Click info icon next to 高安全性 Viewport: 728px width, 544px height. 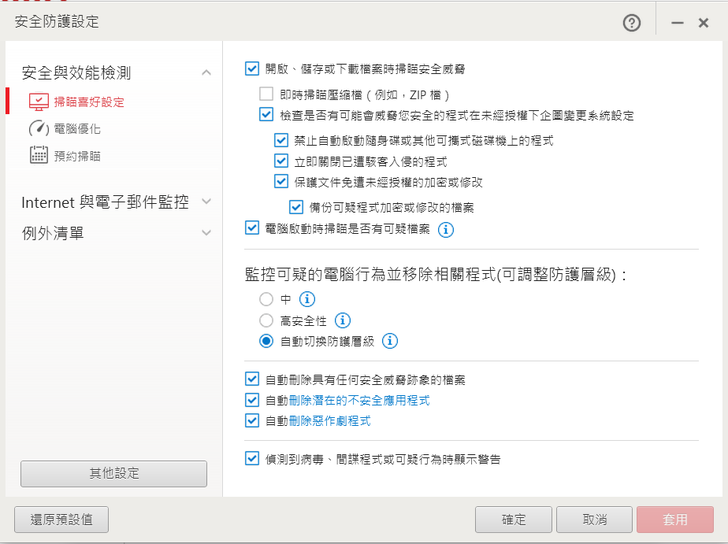tap(343, 320)
